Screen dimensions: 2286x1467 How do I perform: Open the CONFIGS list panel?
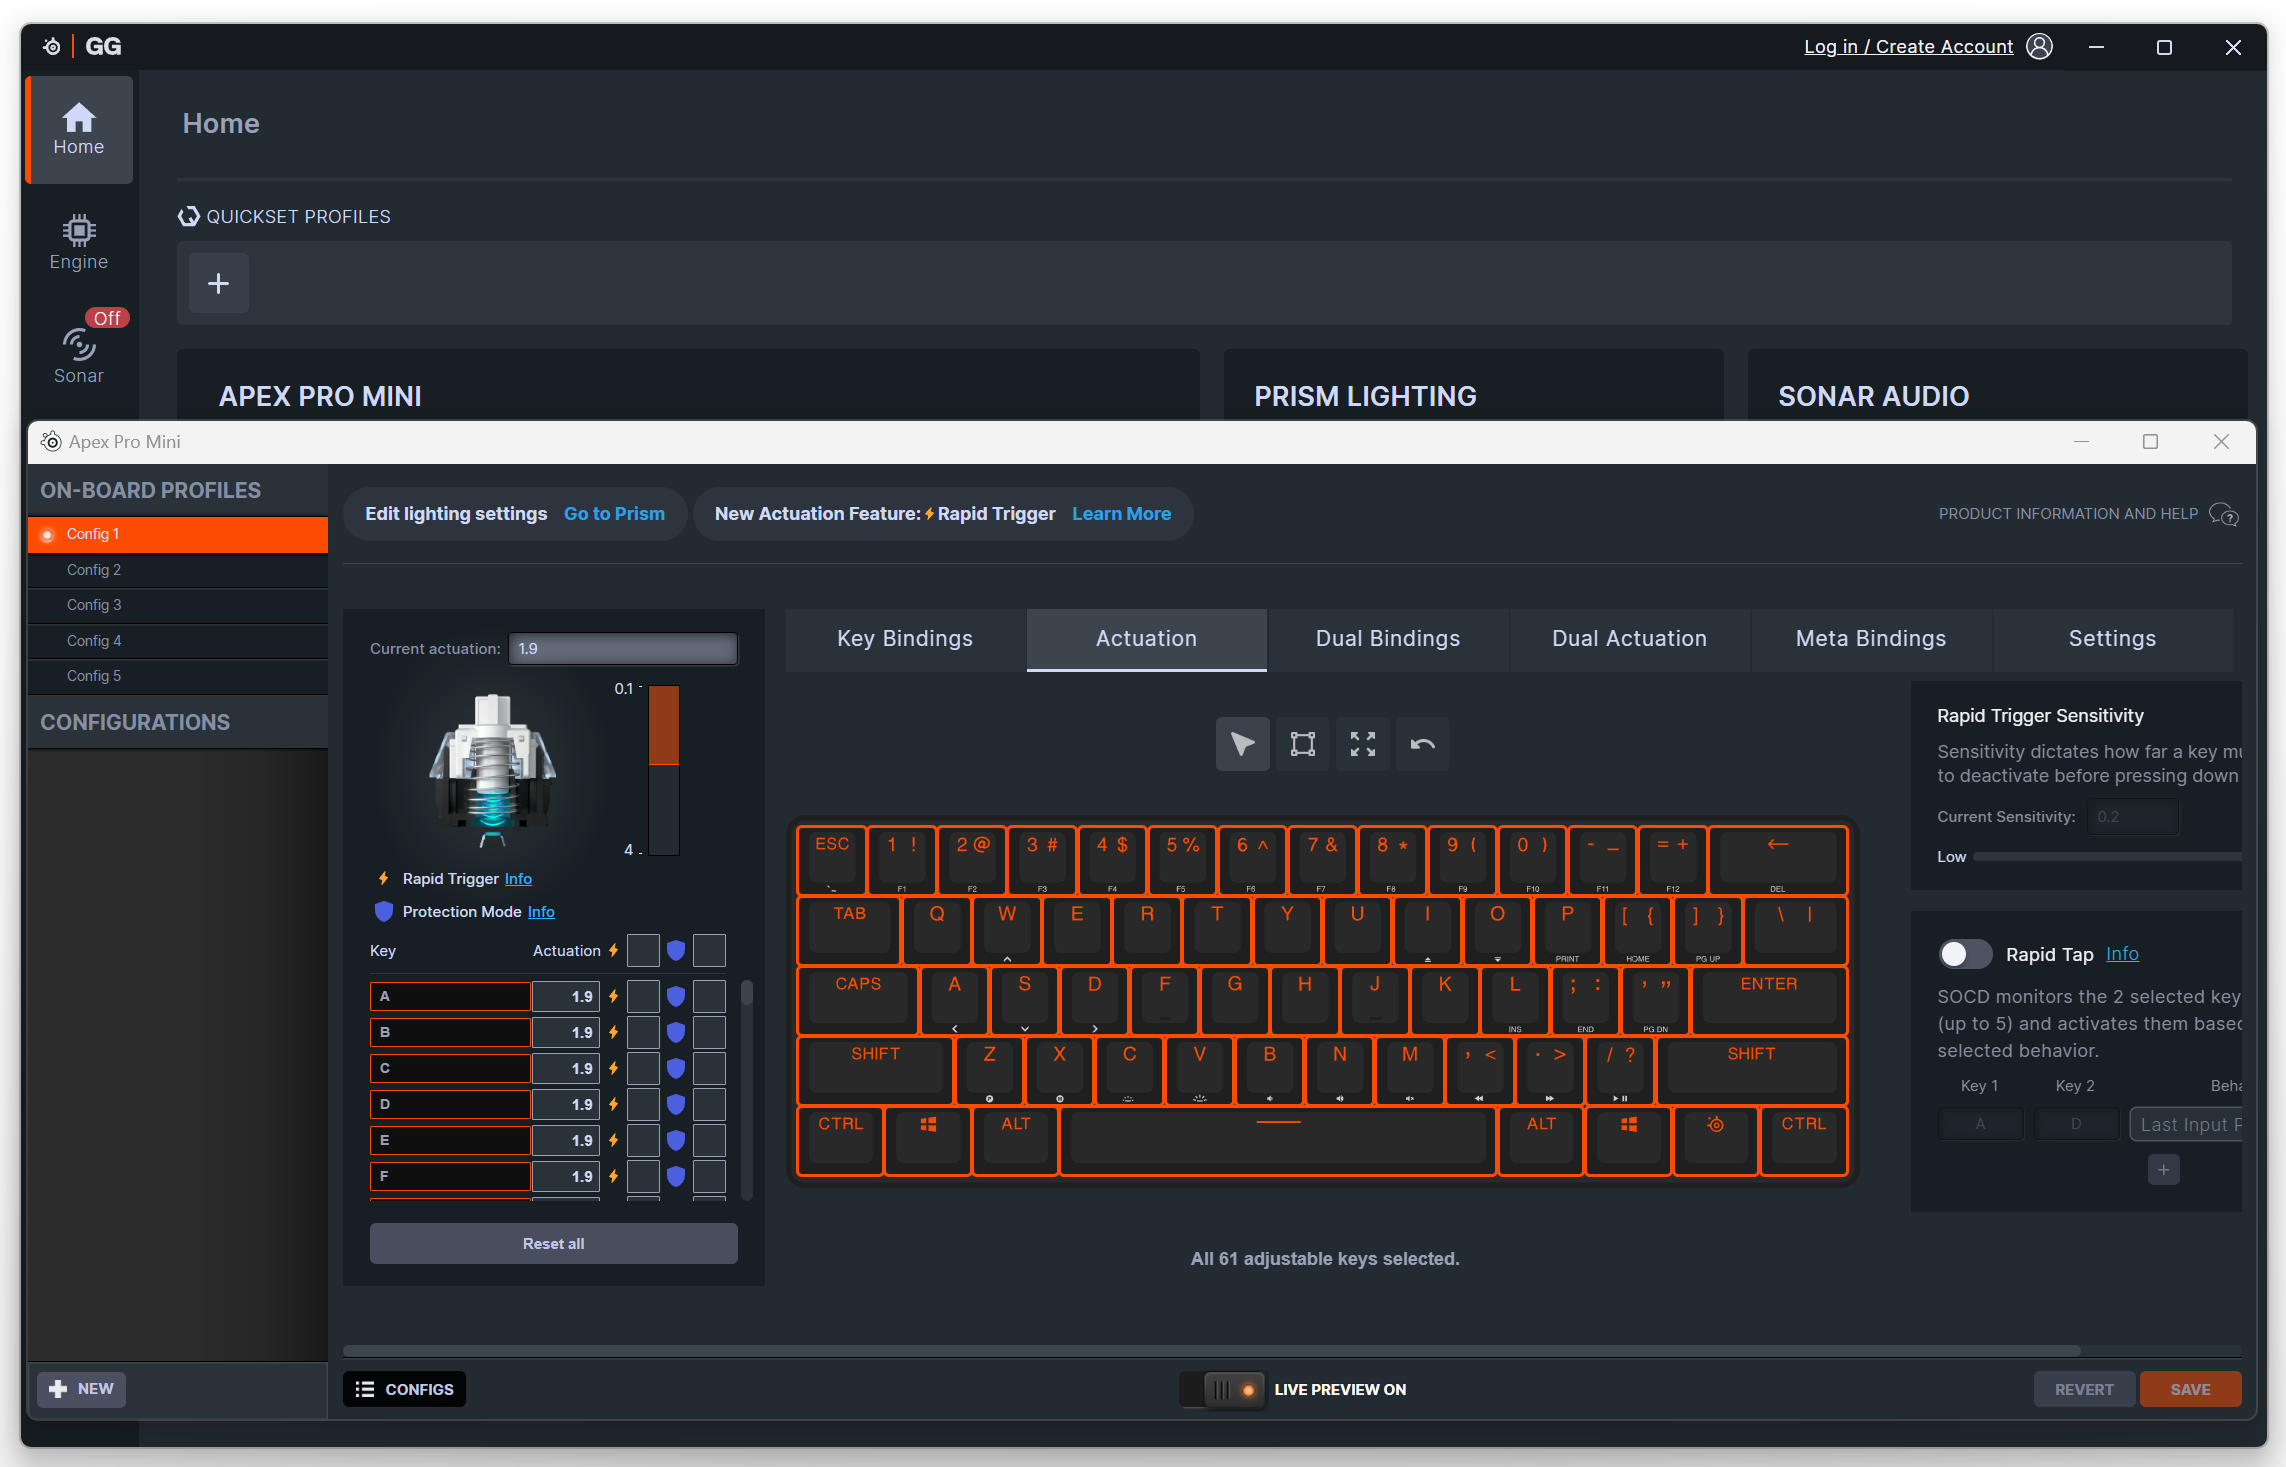(x=405, y=1389)
